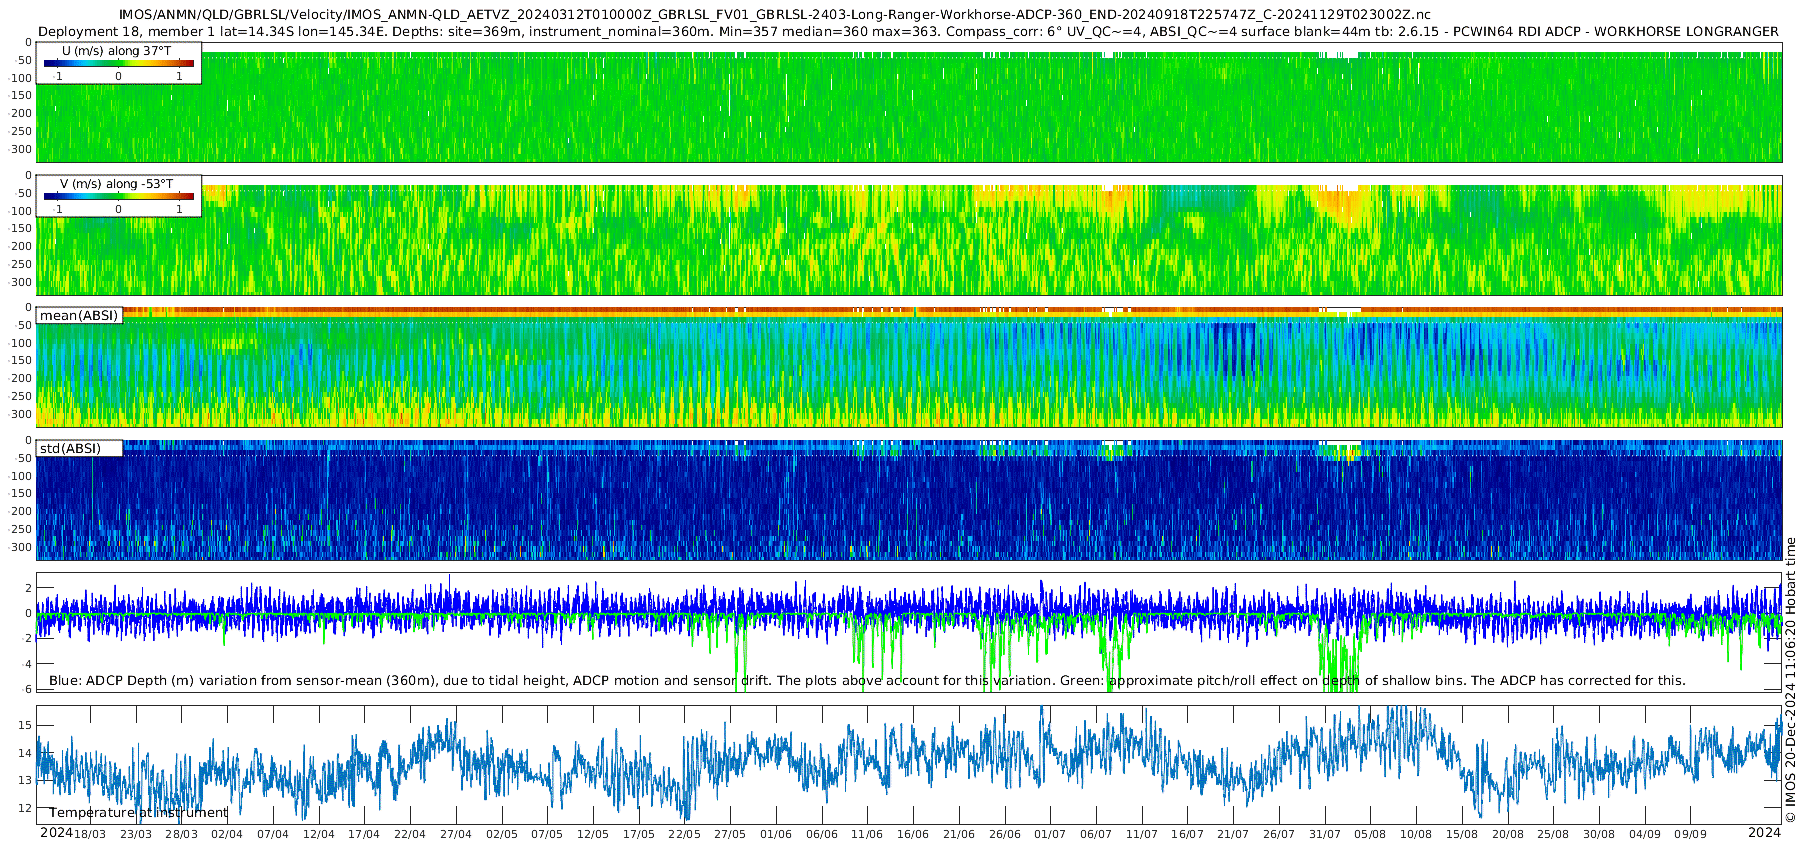Screen dimensions: 1800x850
Task: Click the 12 tick on temperature axis
Action: (x=26, y=808)
